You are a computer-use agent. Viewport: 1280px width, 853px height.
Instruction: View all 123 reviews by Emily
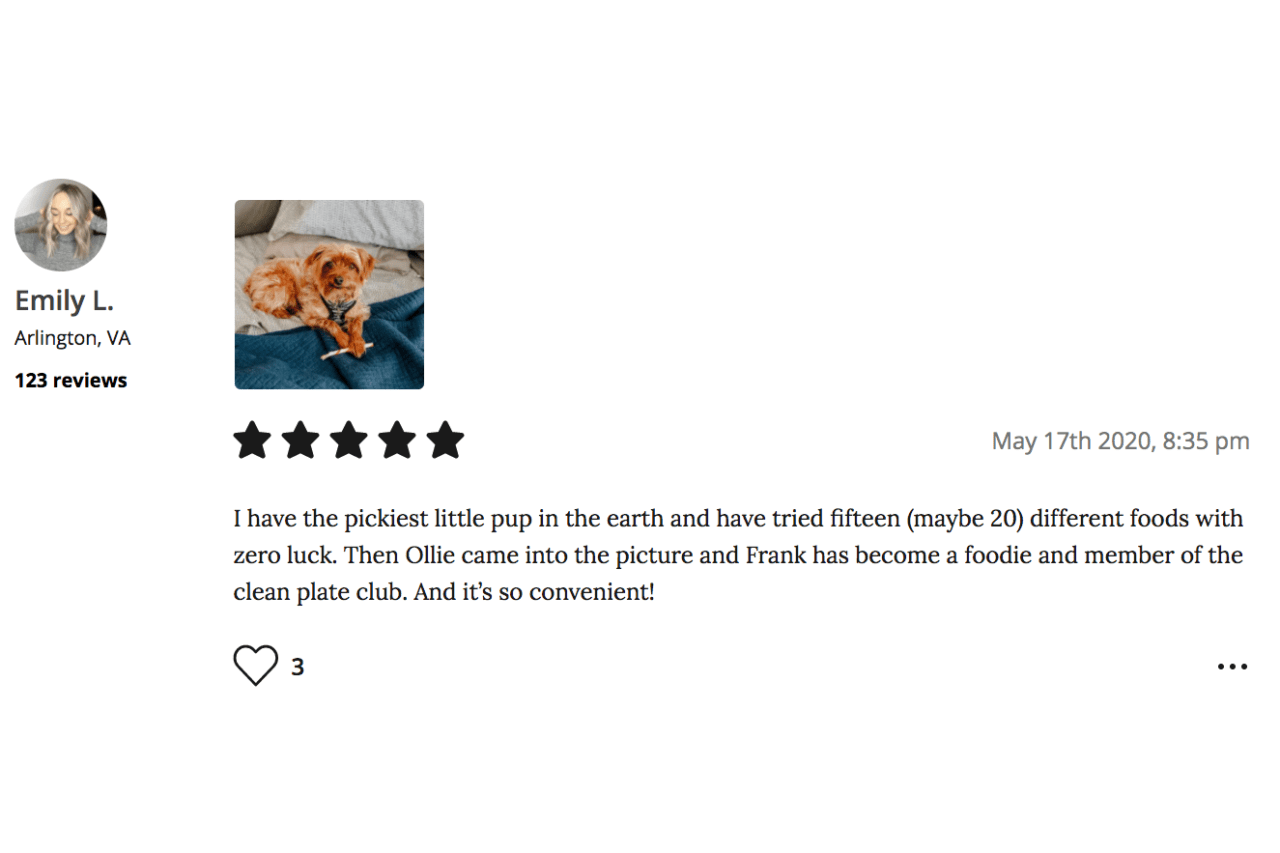(70, 380)
